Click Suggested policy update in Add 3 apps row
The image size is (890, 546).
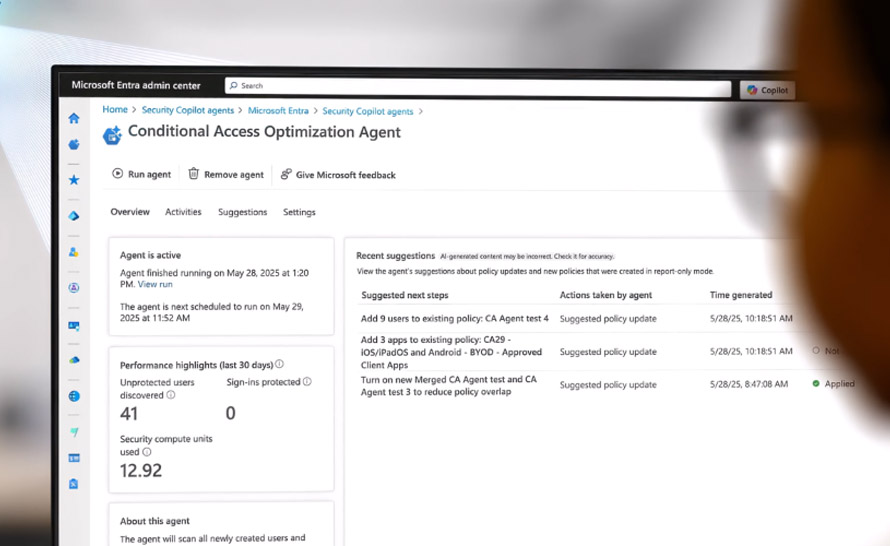click(x=608, y=352)
